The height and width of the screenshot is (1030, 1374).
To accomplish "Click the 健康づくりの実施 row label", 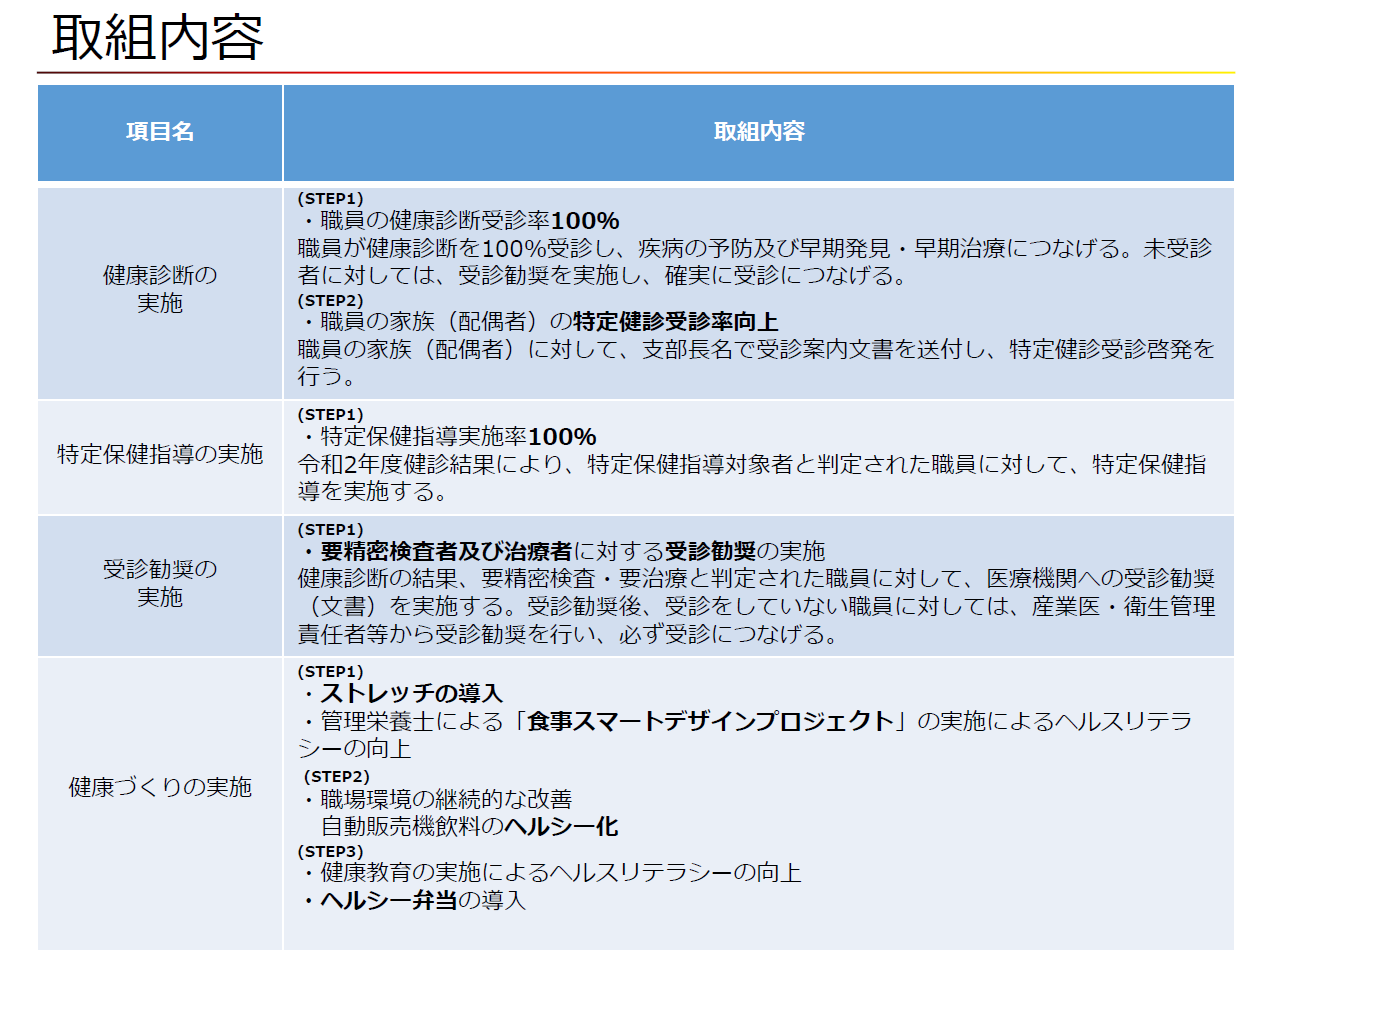I will (160, 787).
